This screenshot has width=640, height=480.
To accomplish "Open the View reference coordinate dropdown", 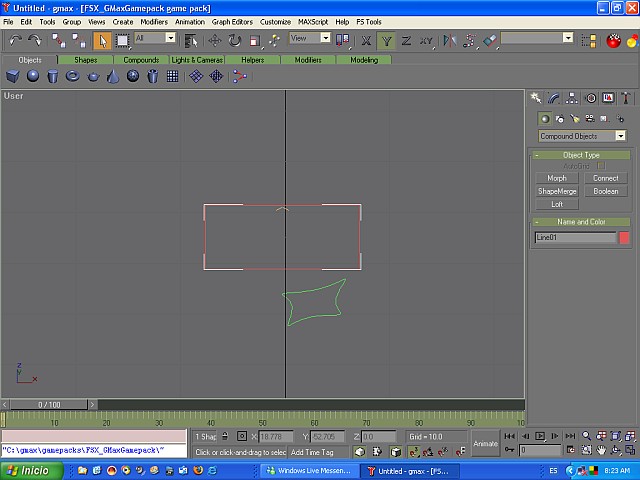I will [x=309, y=38].
